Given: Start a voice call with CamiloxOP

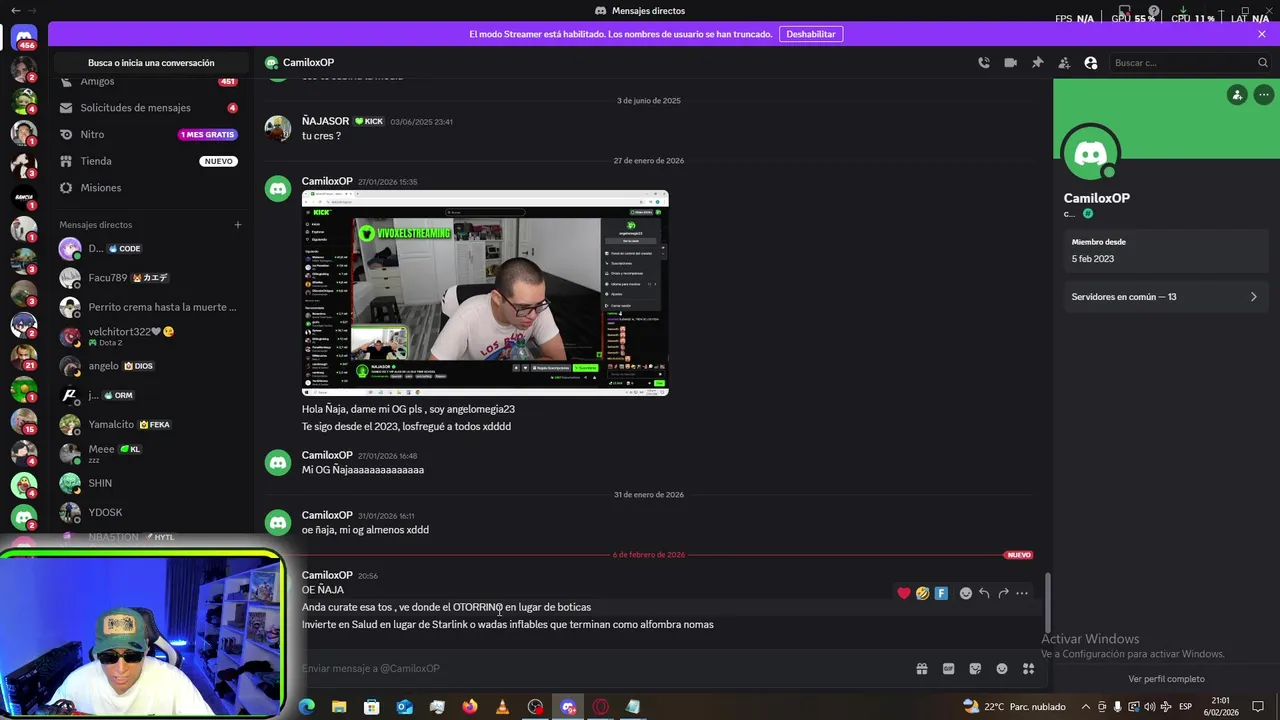Looking at the screenshot, I should coord(984,63).
